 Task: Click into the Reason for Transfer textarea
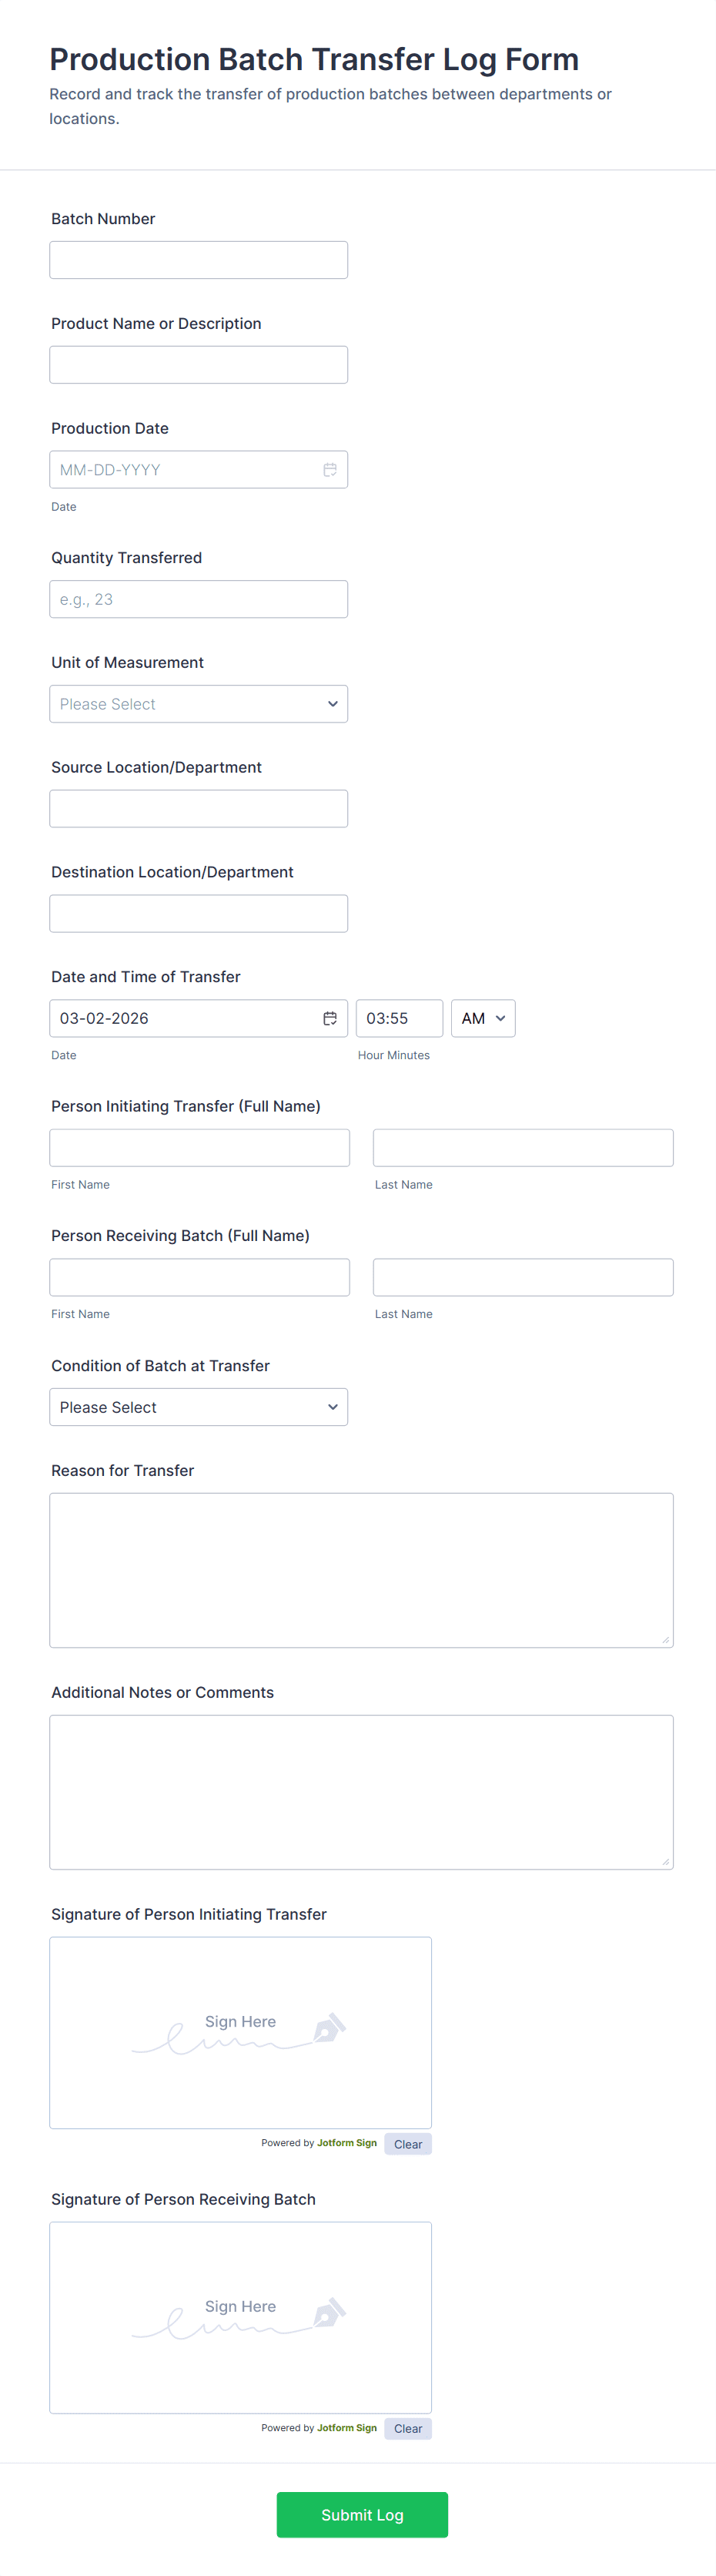coord(362,1570)
